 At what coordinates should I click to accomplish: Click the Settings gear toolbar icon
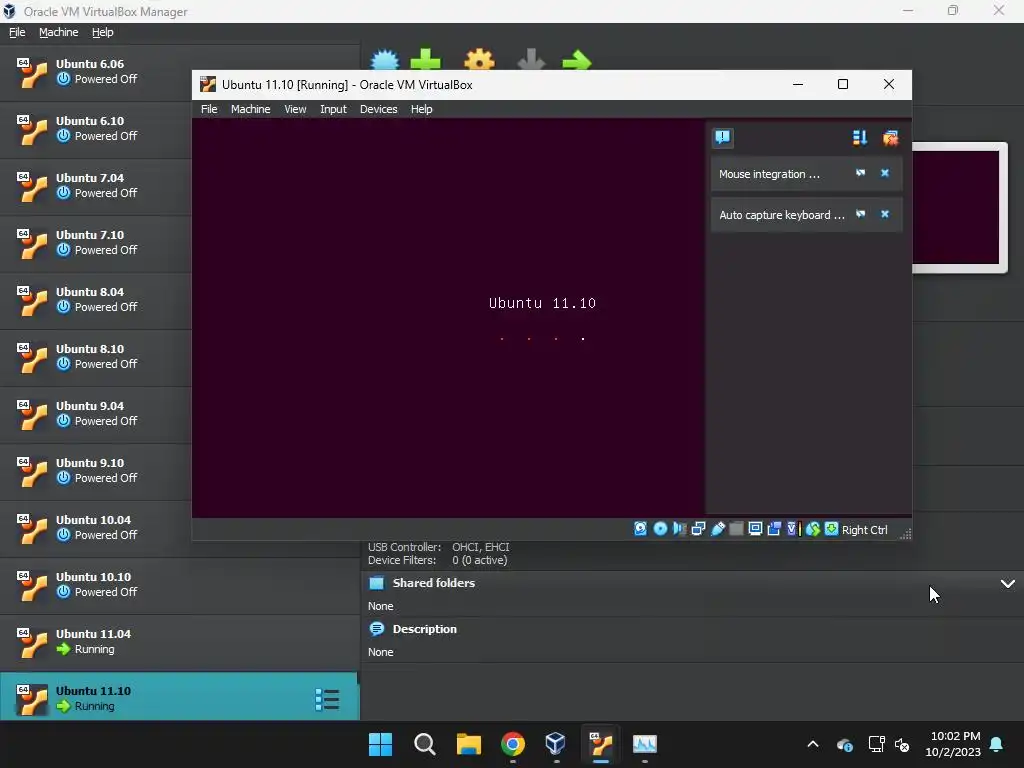[x=479, y=59]
